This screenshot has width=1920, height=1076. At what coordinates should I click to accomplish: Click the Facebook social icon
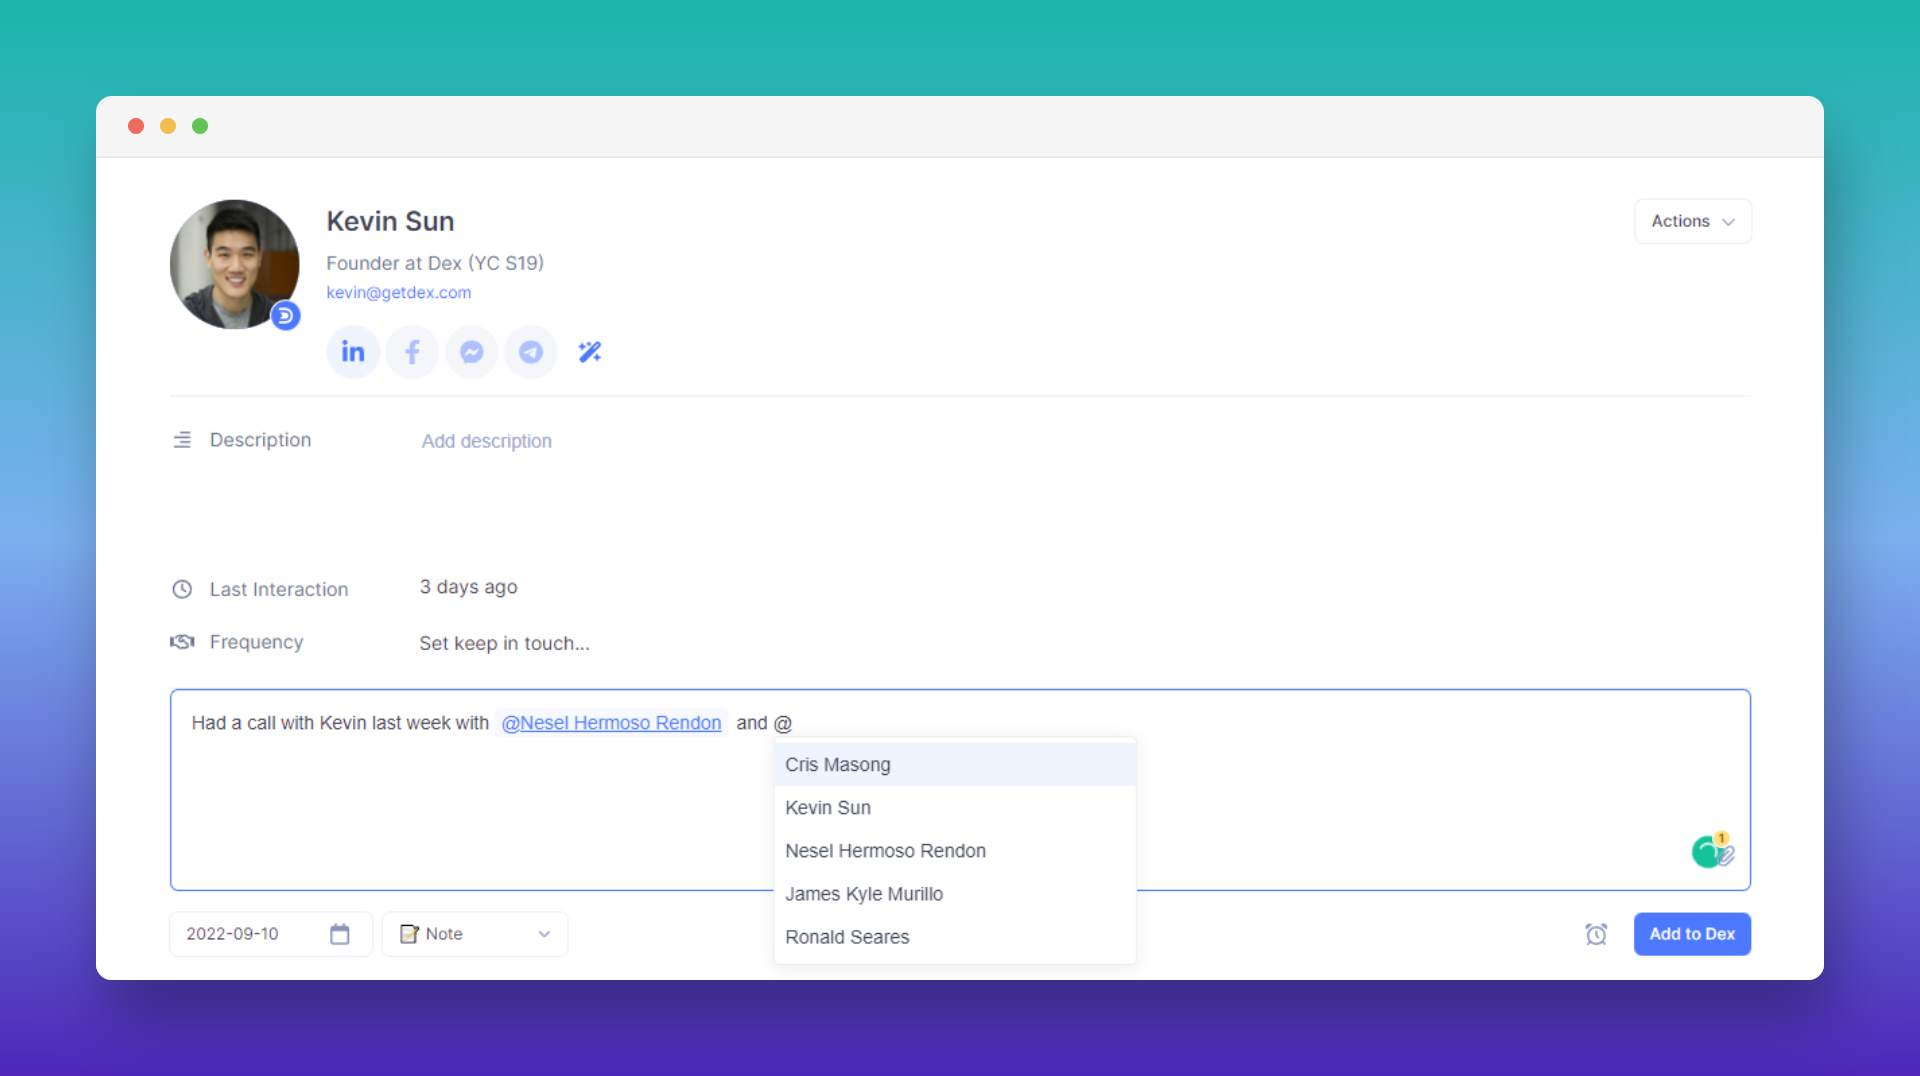coord(412,352)
